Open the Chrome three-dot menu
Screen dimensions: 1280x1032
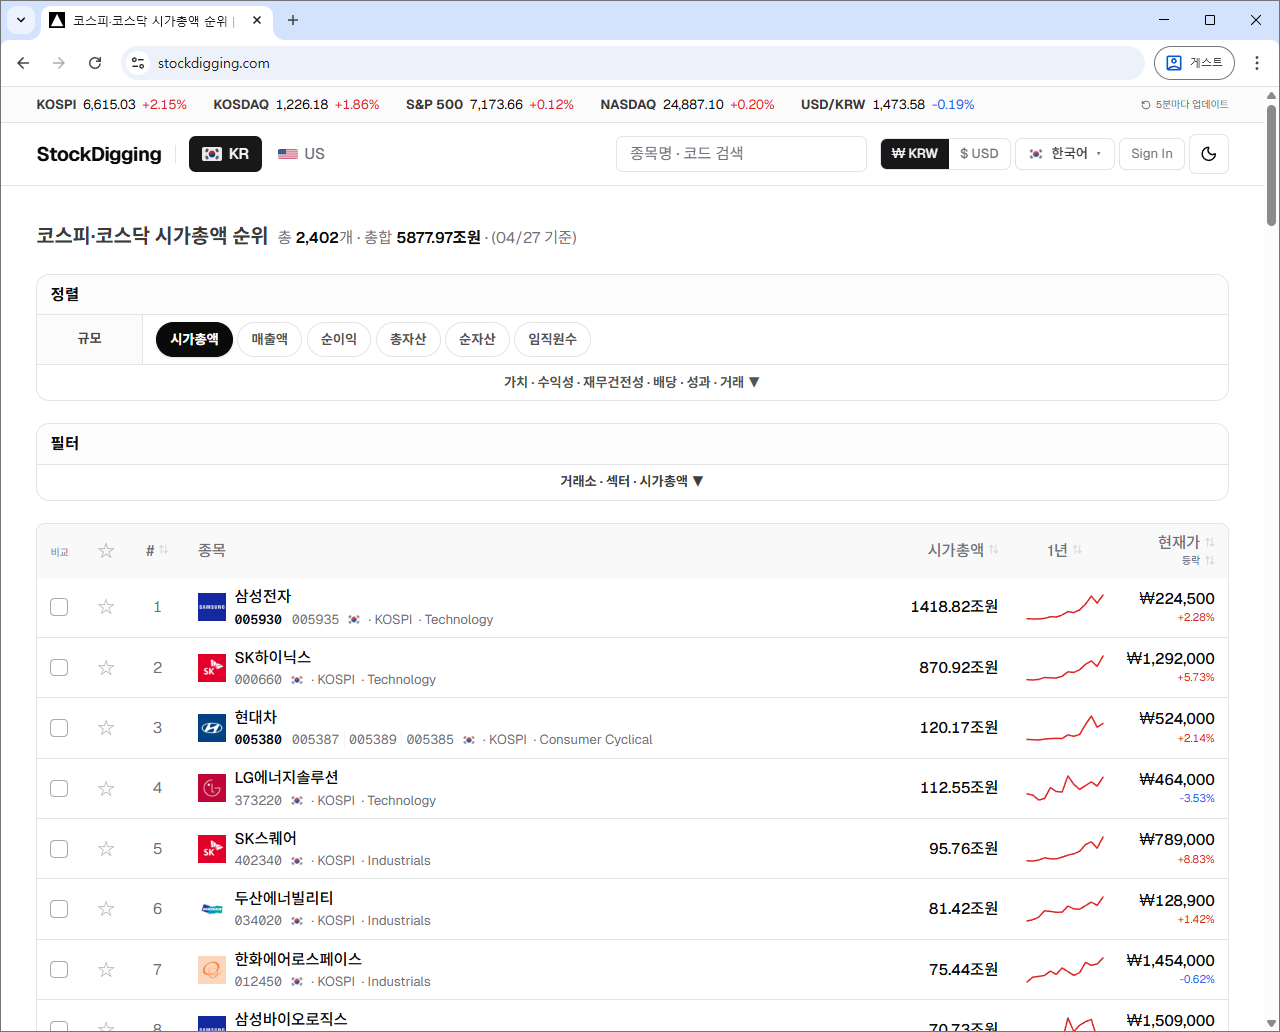pos(1257,63)
